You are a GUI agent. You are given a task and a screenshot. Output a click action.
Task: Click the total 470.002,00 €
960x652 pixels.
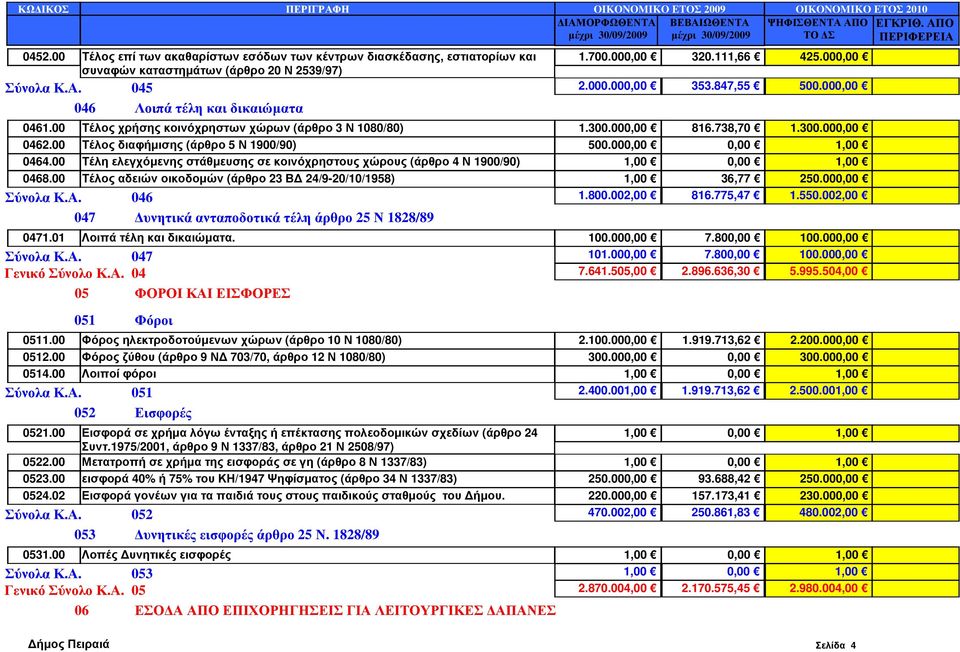(x=607, y=512)
